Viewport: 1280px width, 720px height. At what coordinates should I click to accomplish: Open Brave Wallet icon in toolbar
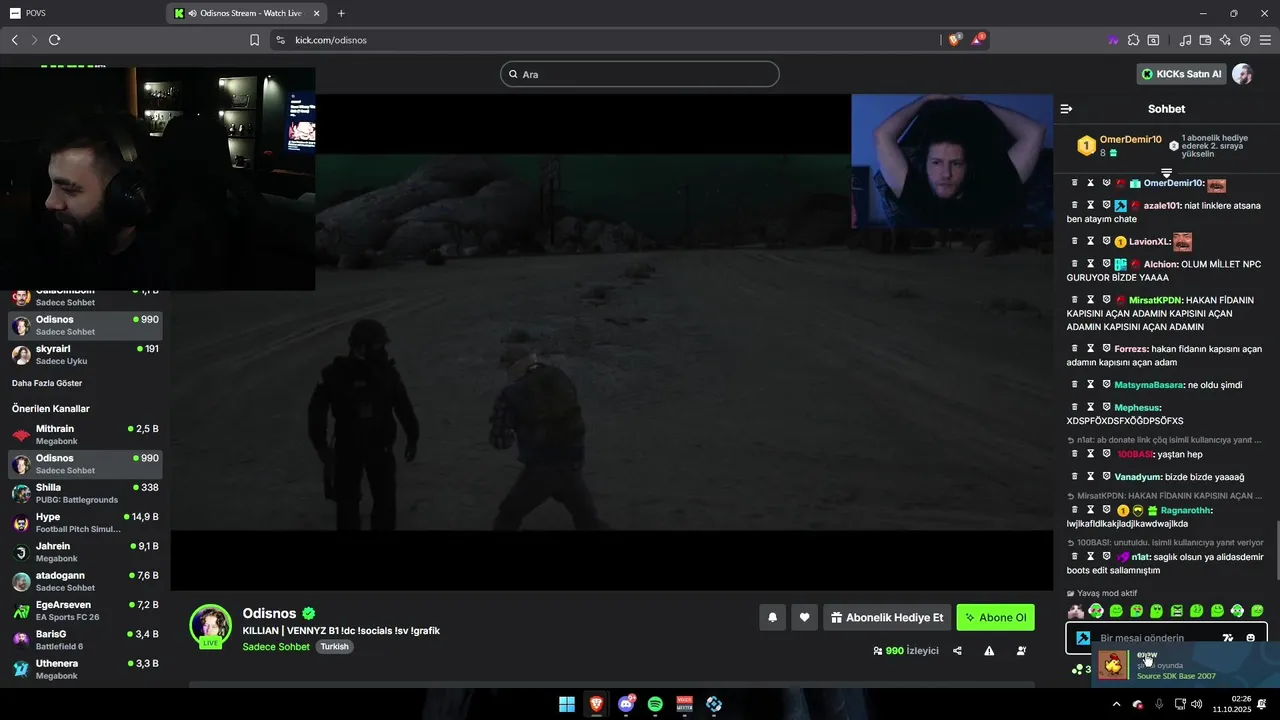pos(1205,40)
